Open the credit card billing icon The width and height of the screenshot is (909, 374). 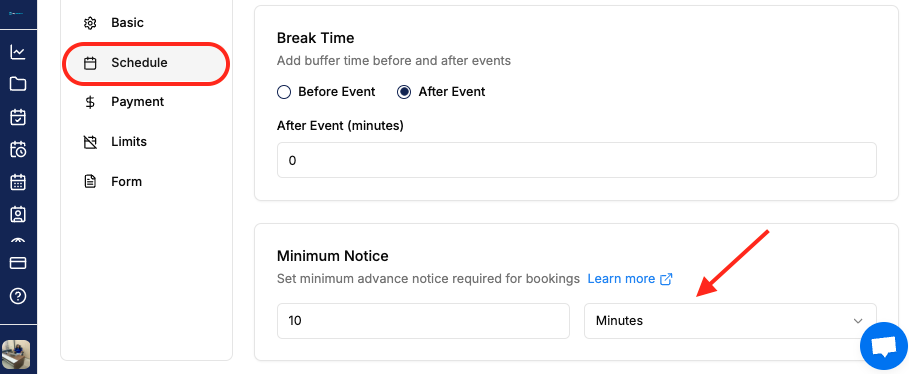click(x=18, y=263)
